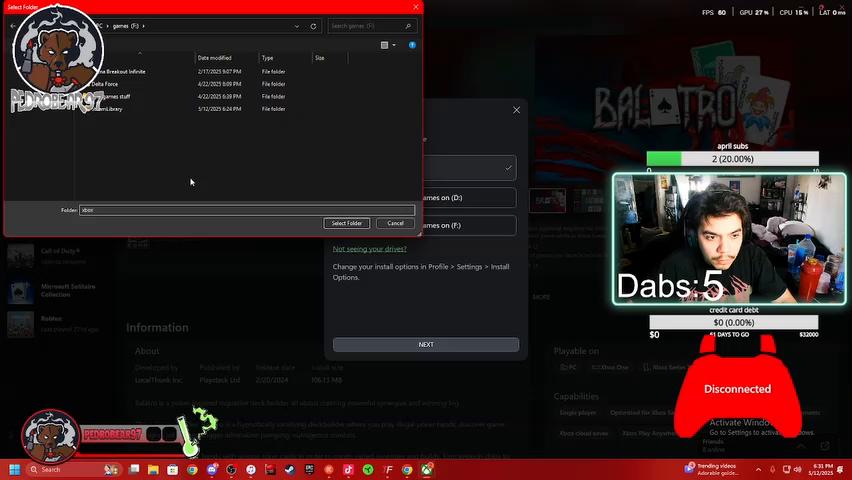Image resolution: width=852 pixels, height=480 pixels.
Task: Open network status tray icon
Action: 786,470
